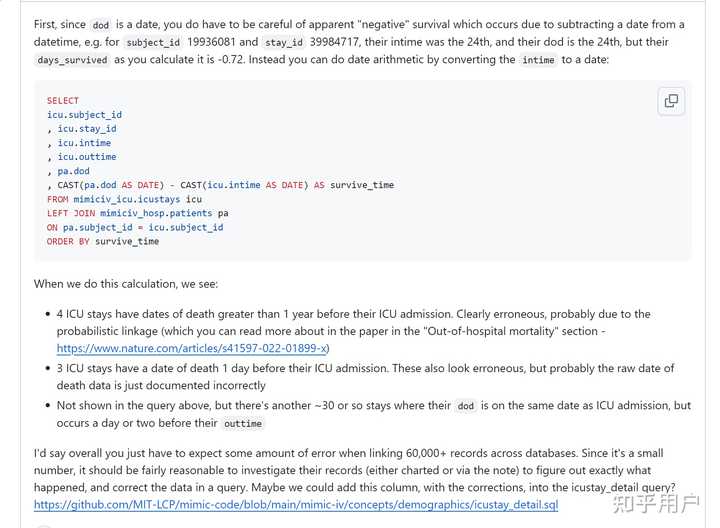This screenshot has width=720, height=528.
Task: Click the 'ORDER BY survive_time' code line
Action: [x=102, y=241]
